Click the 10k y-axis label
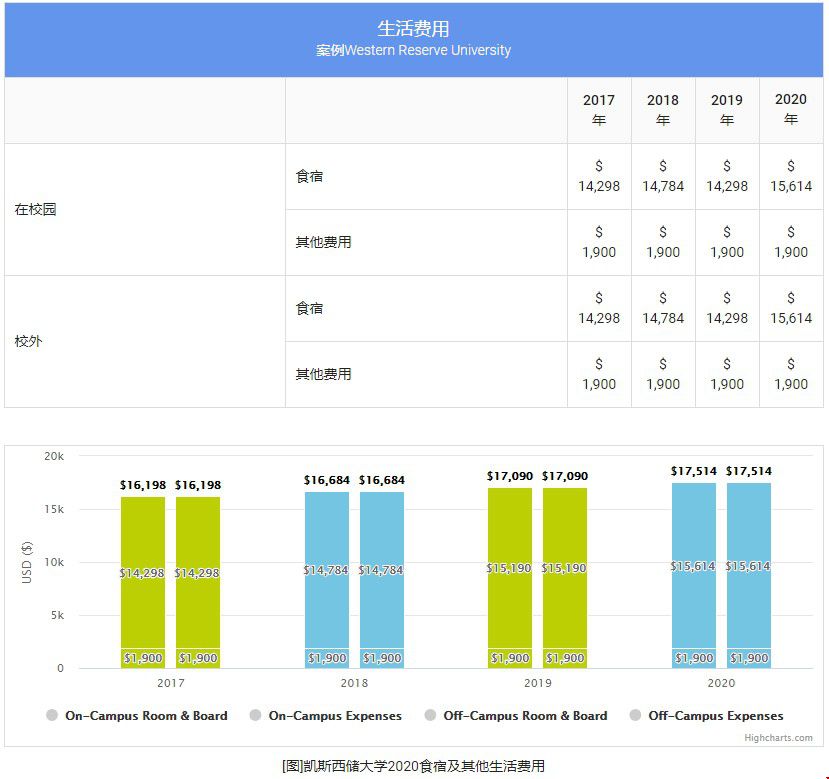The width and height of the screenshot is (829, 779). pos(54,562)
